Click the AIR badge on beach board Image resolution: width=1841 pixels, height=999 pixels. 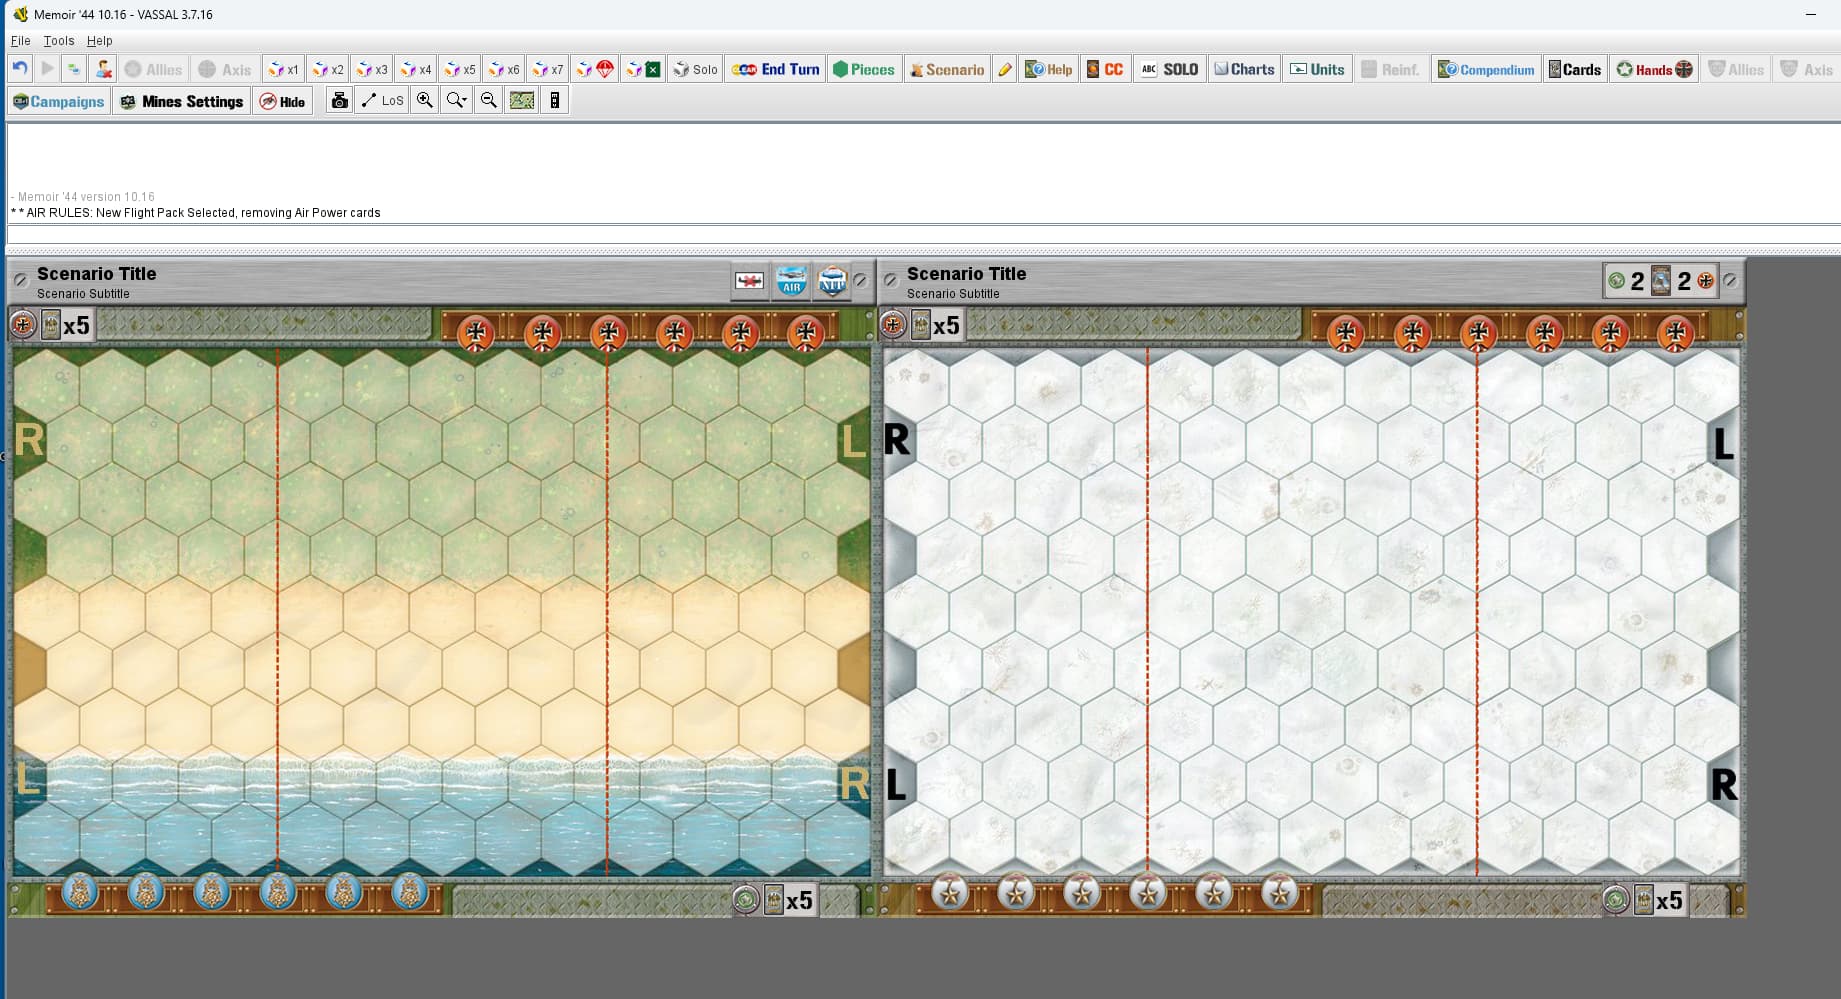click(x=792, y=282)
